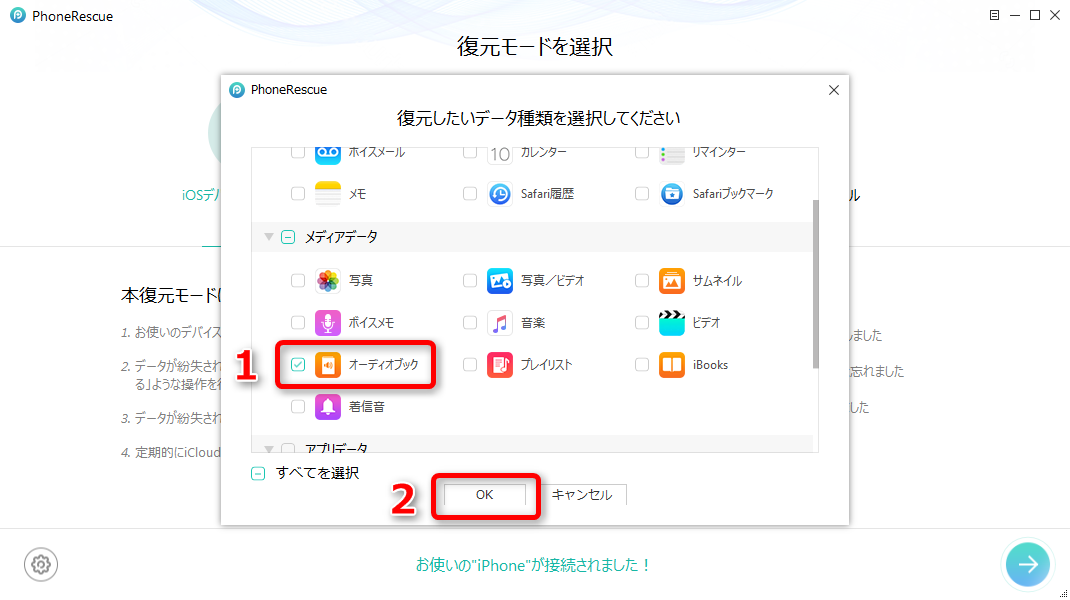Check the プレイリスト checkbox

469,365
